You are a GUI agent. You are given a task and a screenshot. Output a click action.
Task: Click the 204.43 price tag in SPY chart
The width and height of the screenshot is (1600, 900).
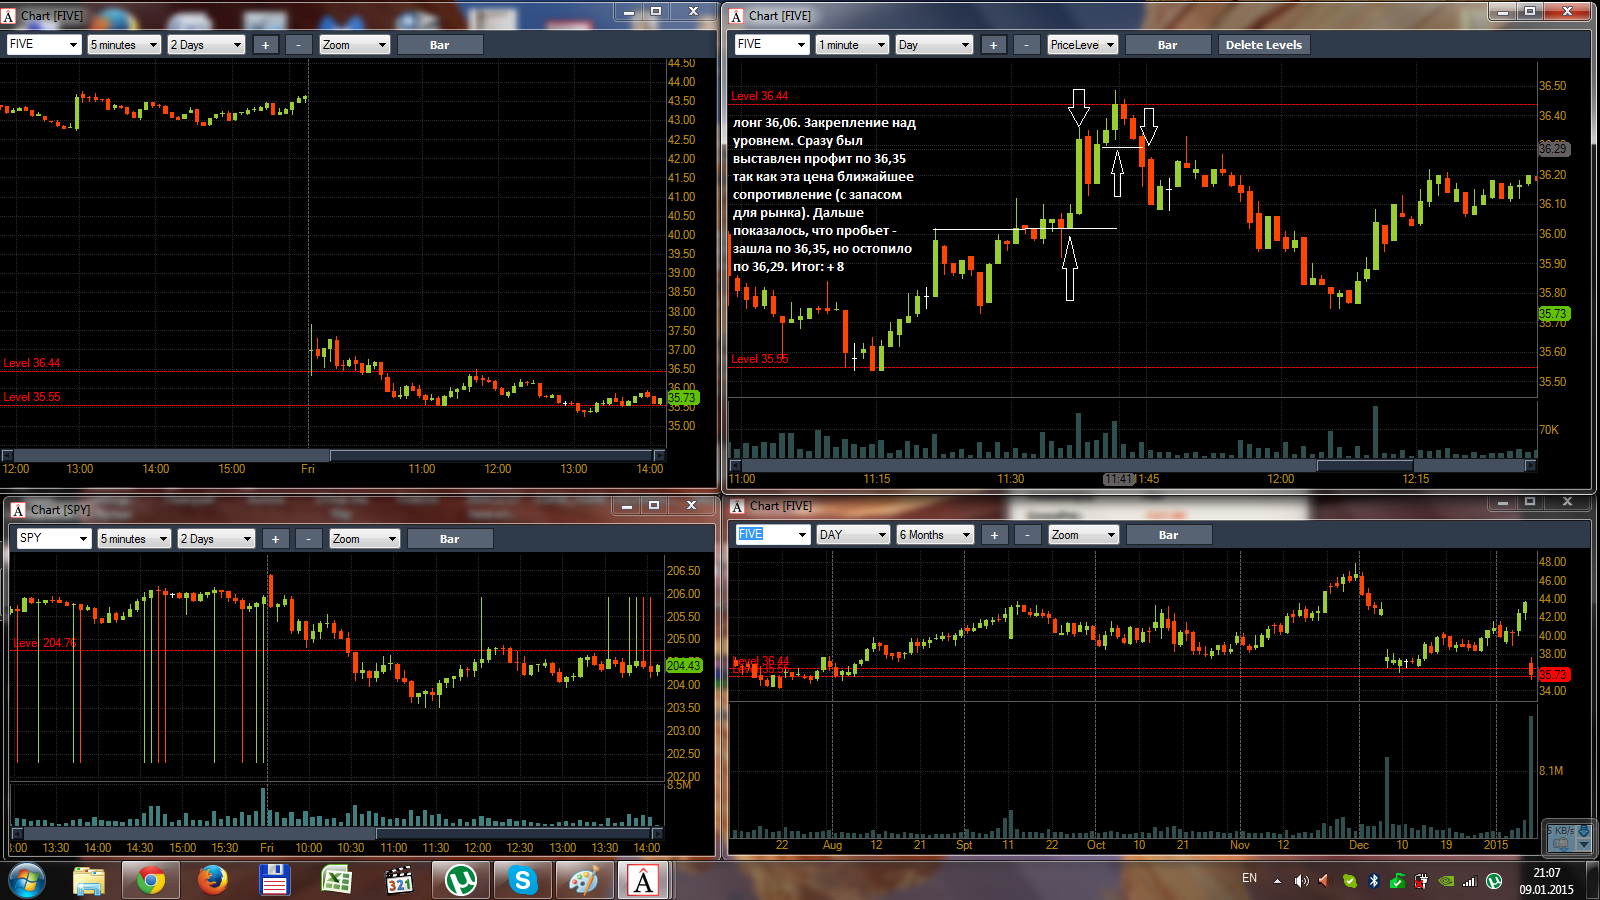[x=684, y=665]
